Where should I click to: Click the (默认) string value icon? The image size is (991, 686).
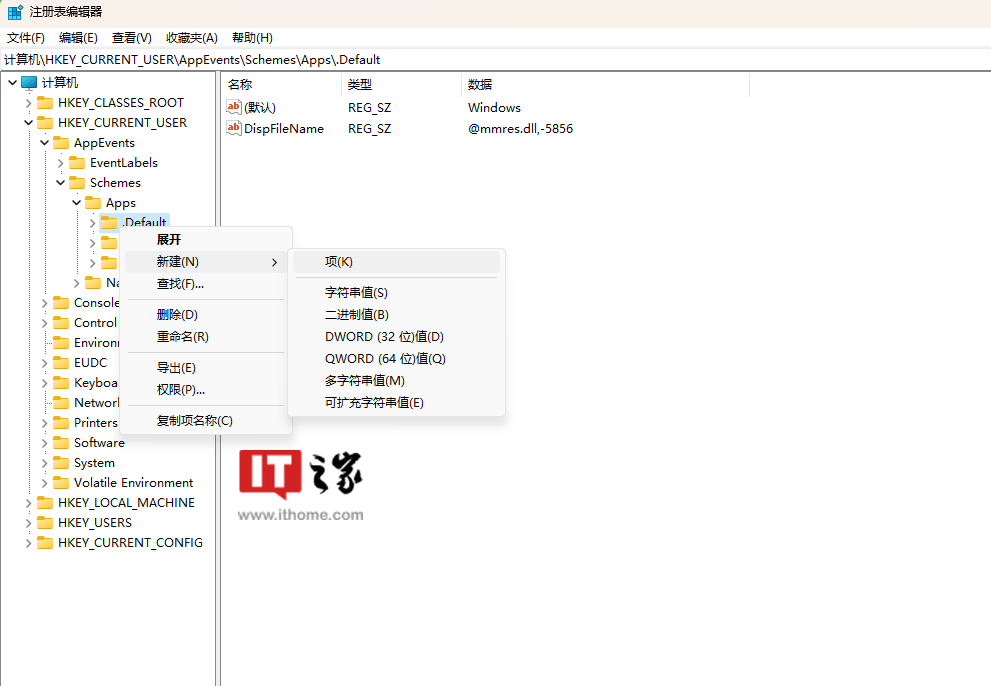coord(234,107)
